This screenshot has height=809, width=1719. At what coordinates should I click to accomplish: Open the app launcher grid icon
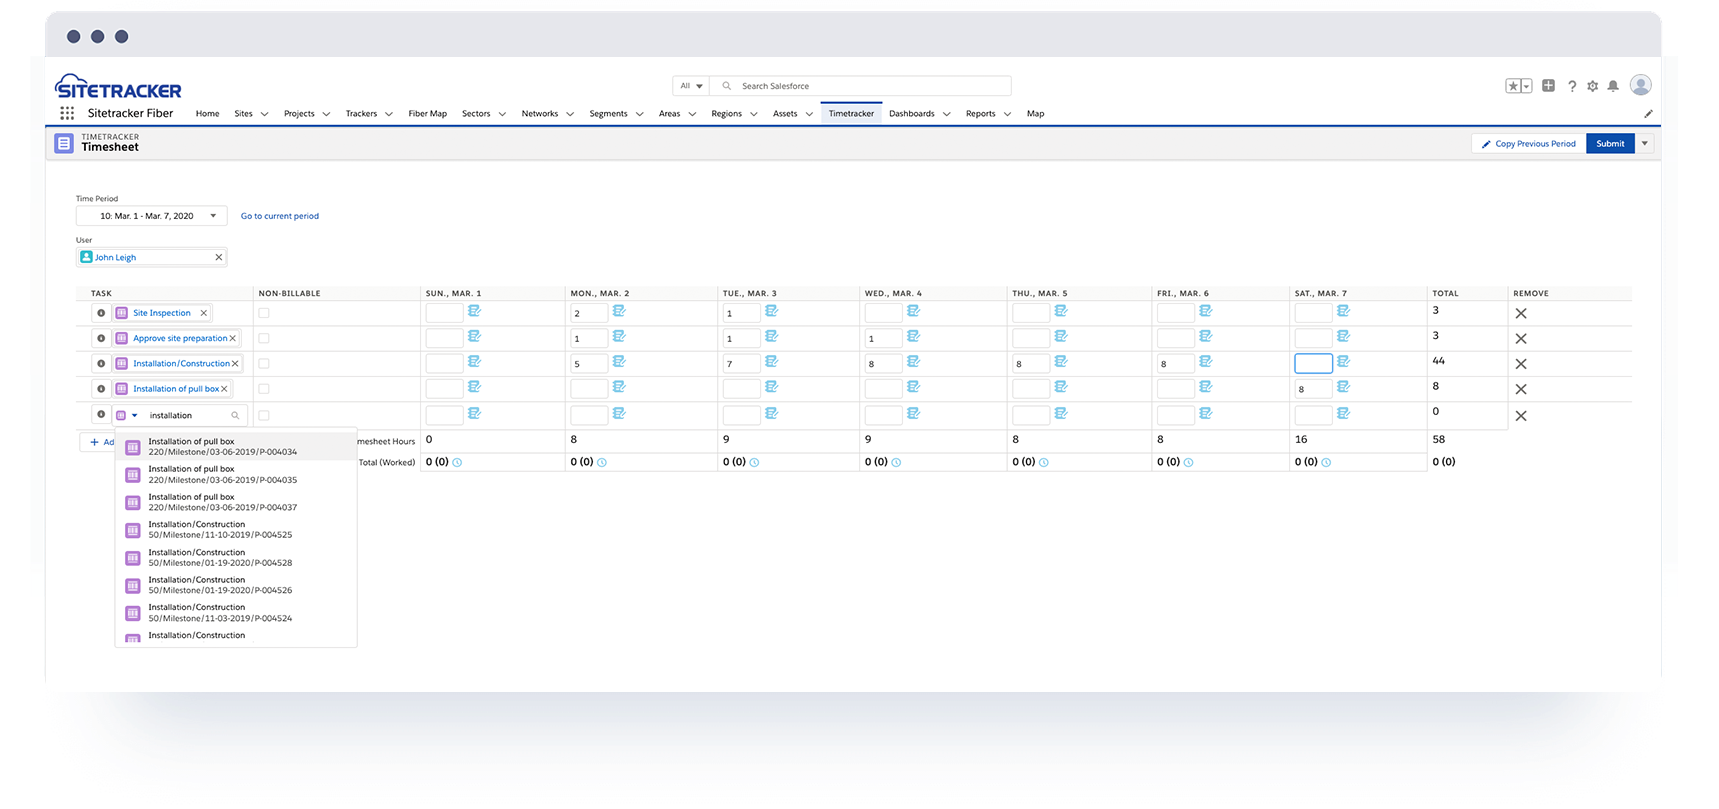pos(67,114)
